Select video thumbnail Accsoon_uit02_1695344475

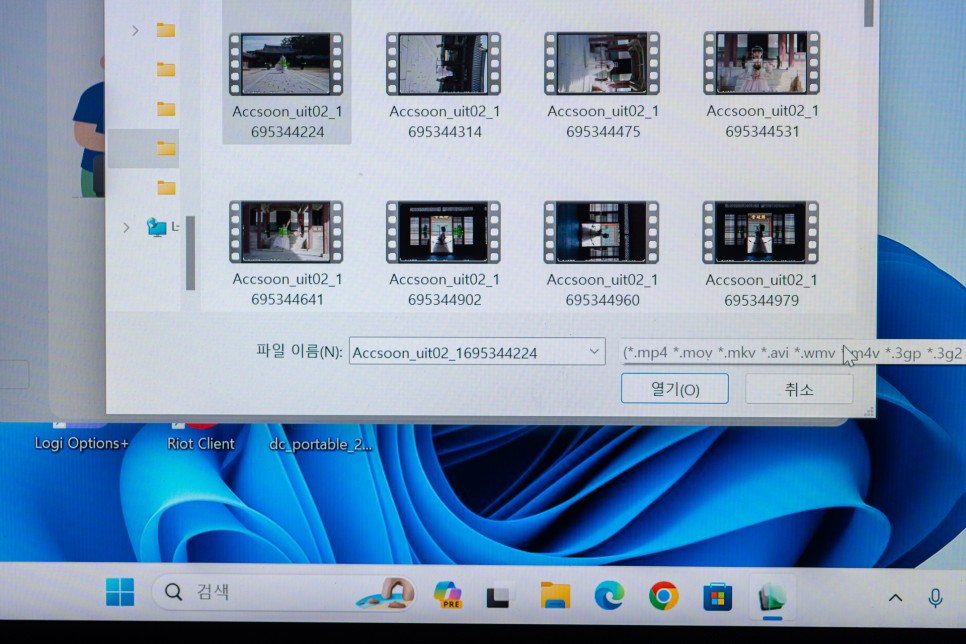(x=602, y=64)
